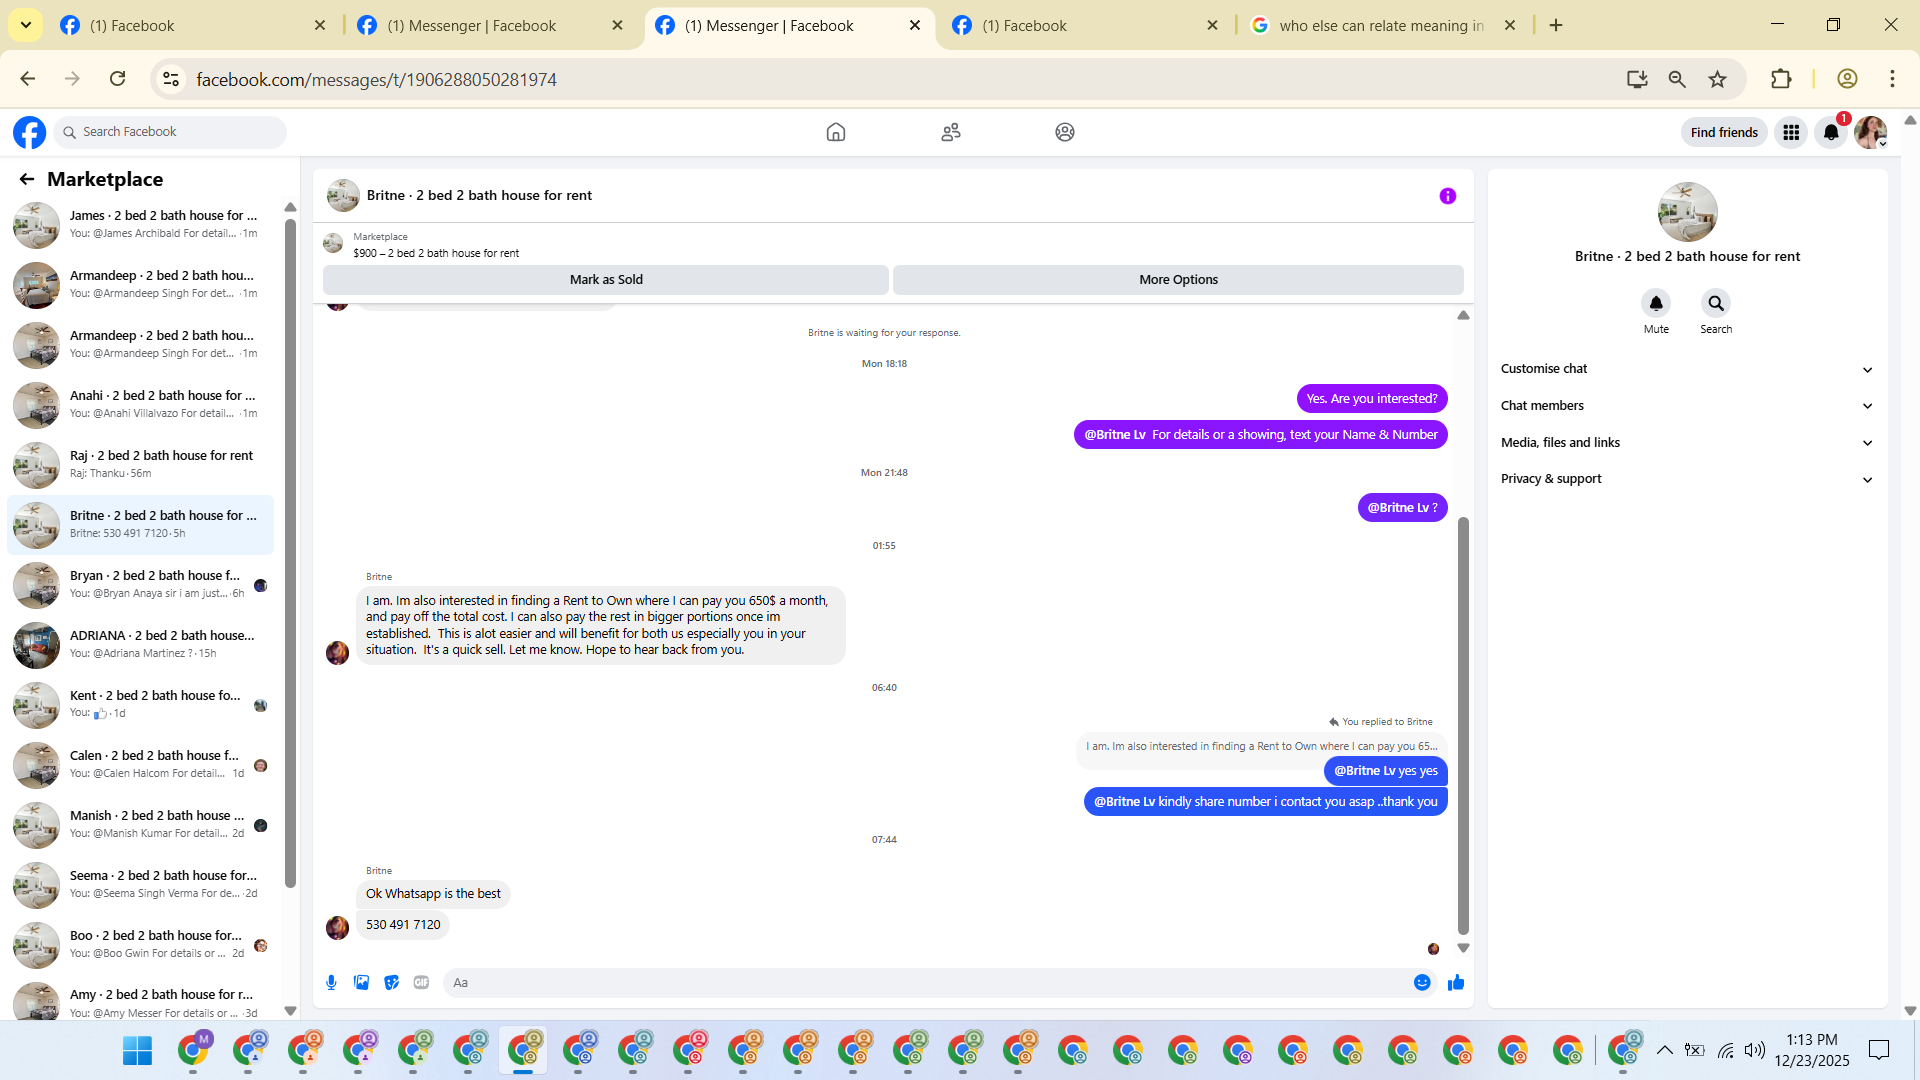This screenshot has height=1080, width=1920.
Task: Mute this chat's notifications
Action: 1655,303
